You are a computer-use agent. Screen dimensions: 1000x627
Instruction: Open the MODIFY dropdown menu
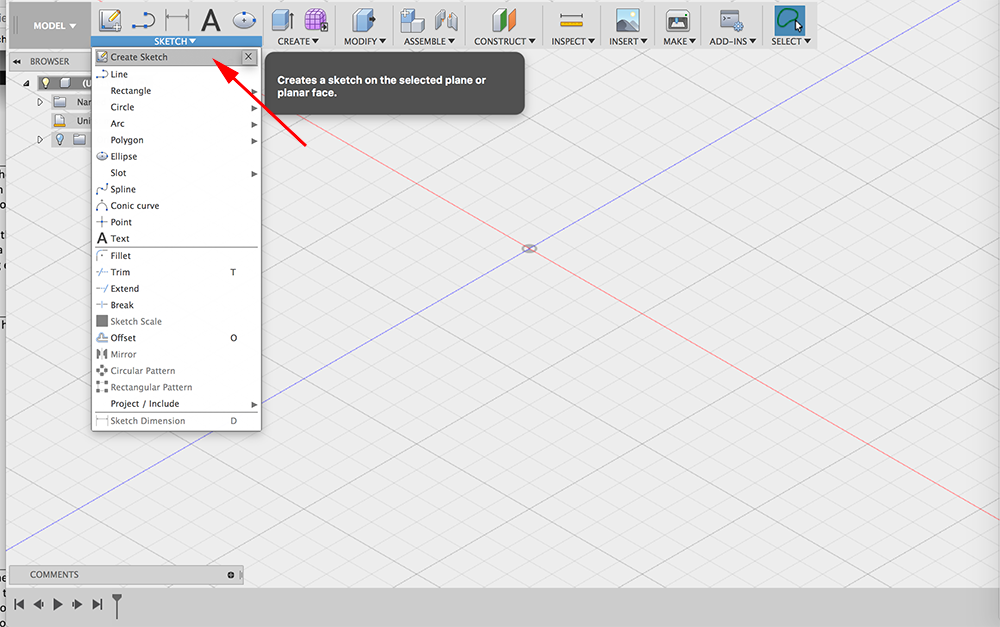click(x=365, y=41)
